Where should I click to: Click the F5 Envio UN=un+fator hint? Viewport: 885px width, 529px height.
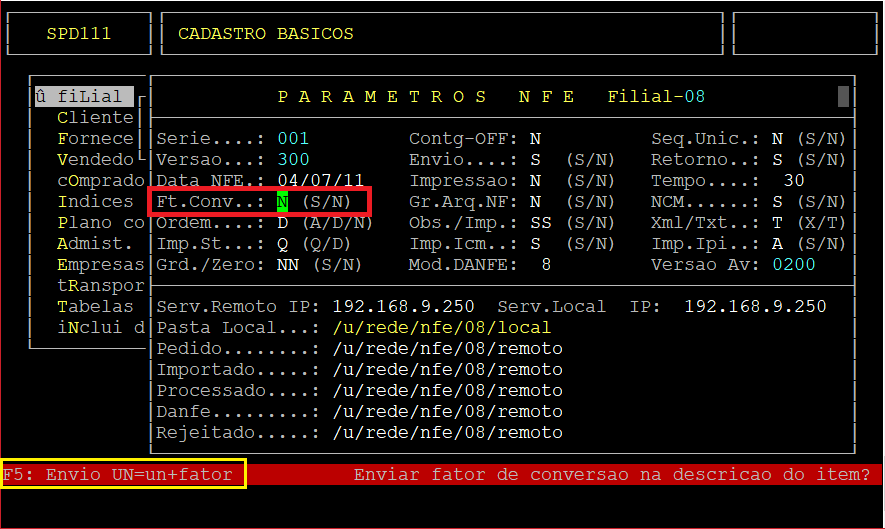124,474
